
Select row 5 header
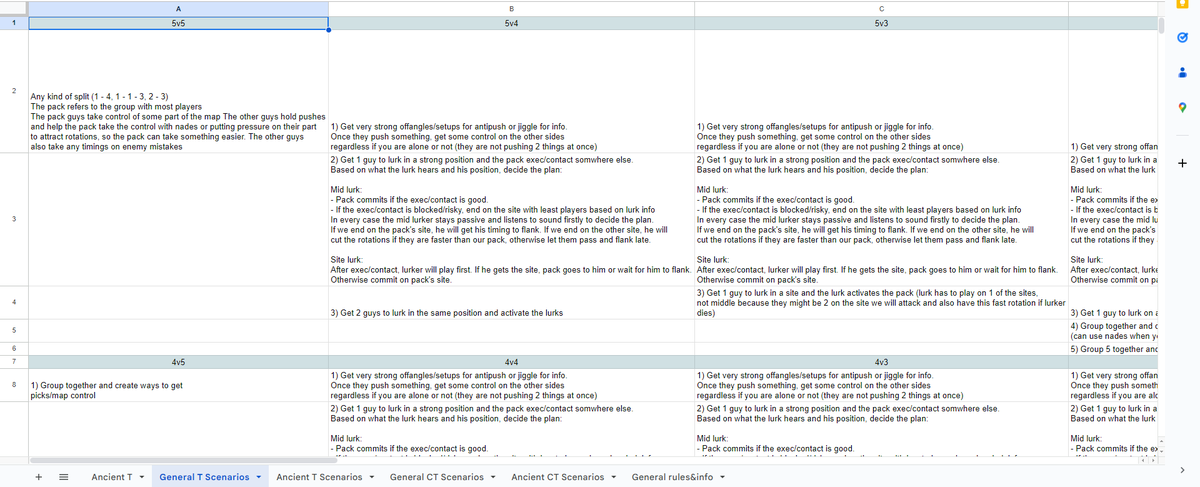click(x=14, y=330)
